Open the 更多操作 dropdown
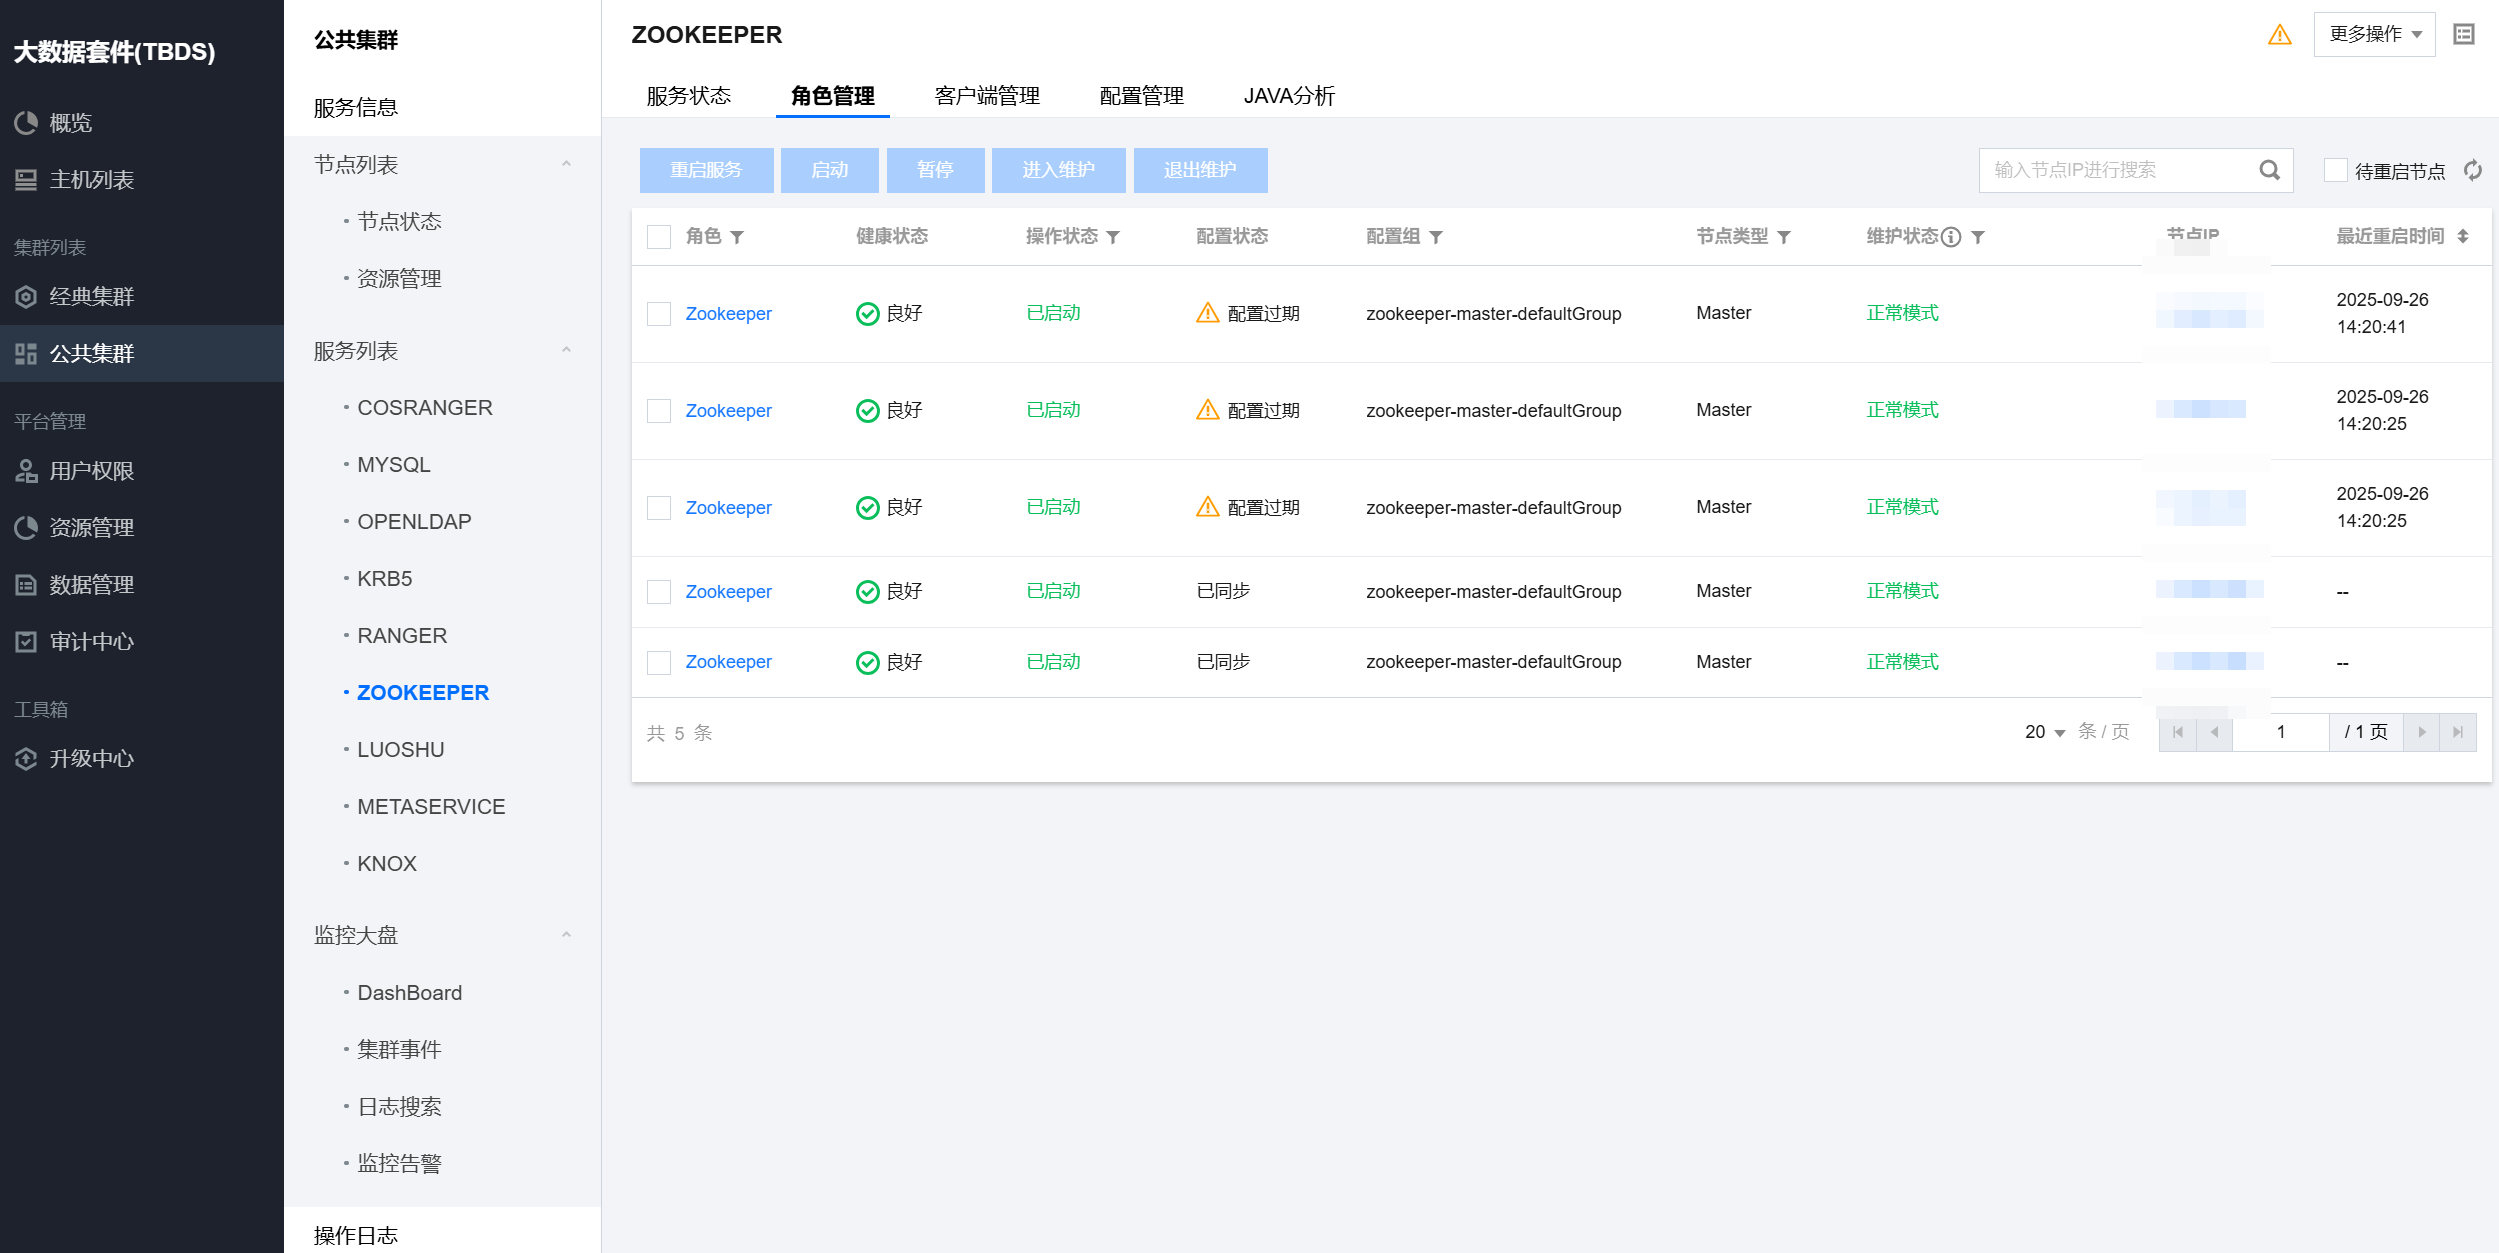 pos(2374,35)
